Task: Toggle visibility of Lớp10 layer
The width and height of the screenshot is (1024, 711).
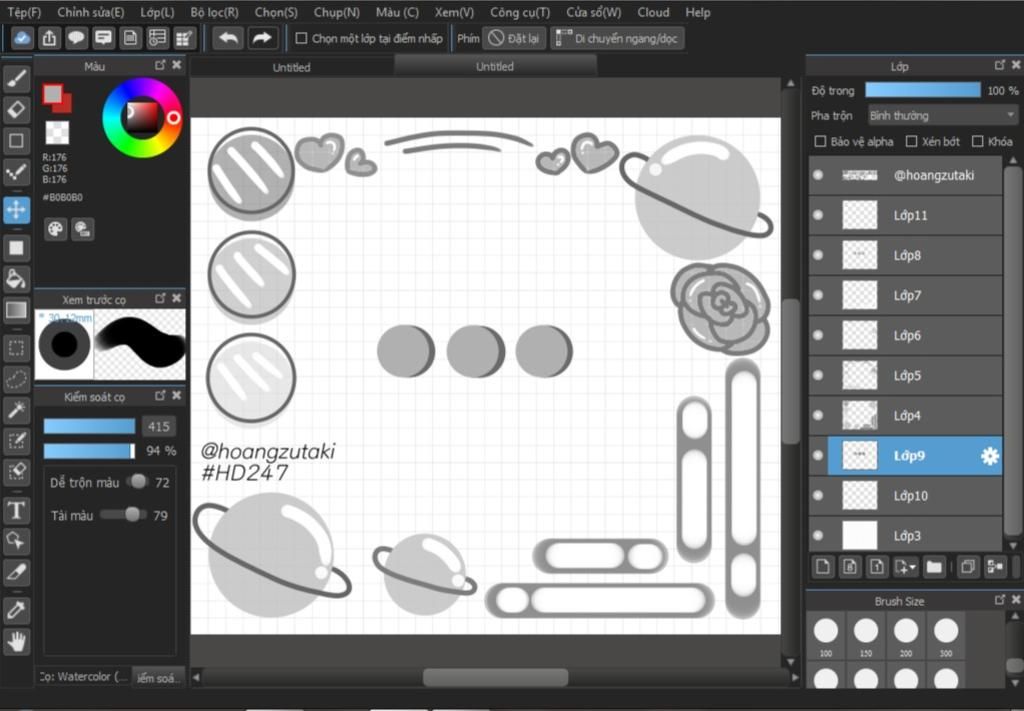Action: 818,496
